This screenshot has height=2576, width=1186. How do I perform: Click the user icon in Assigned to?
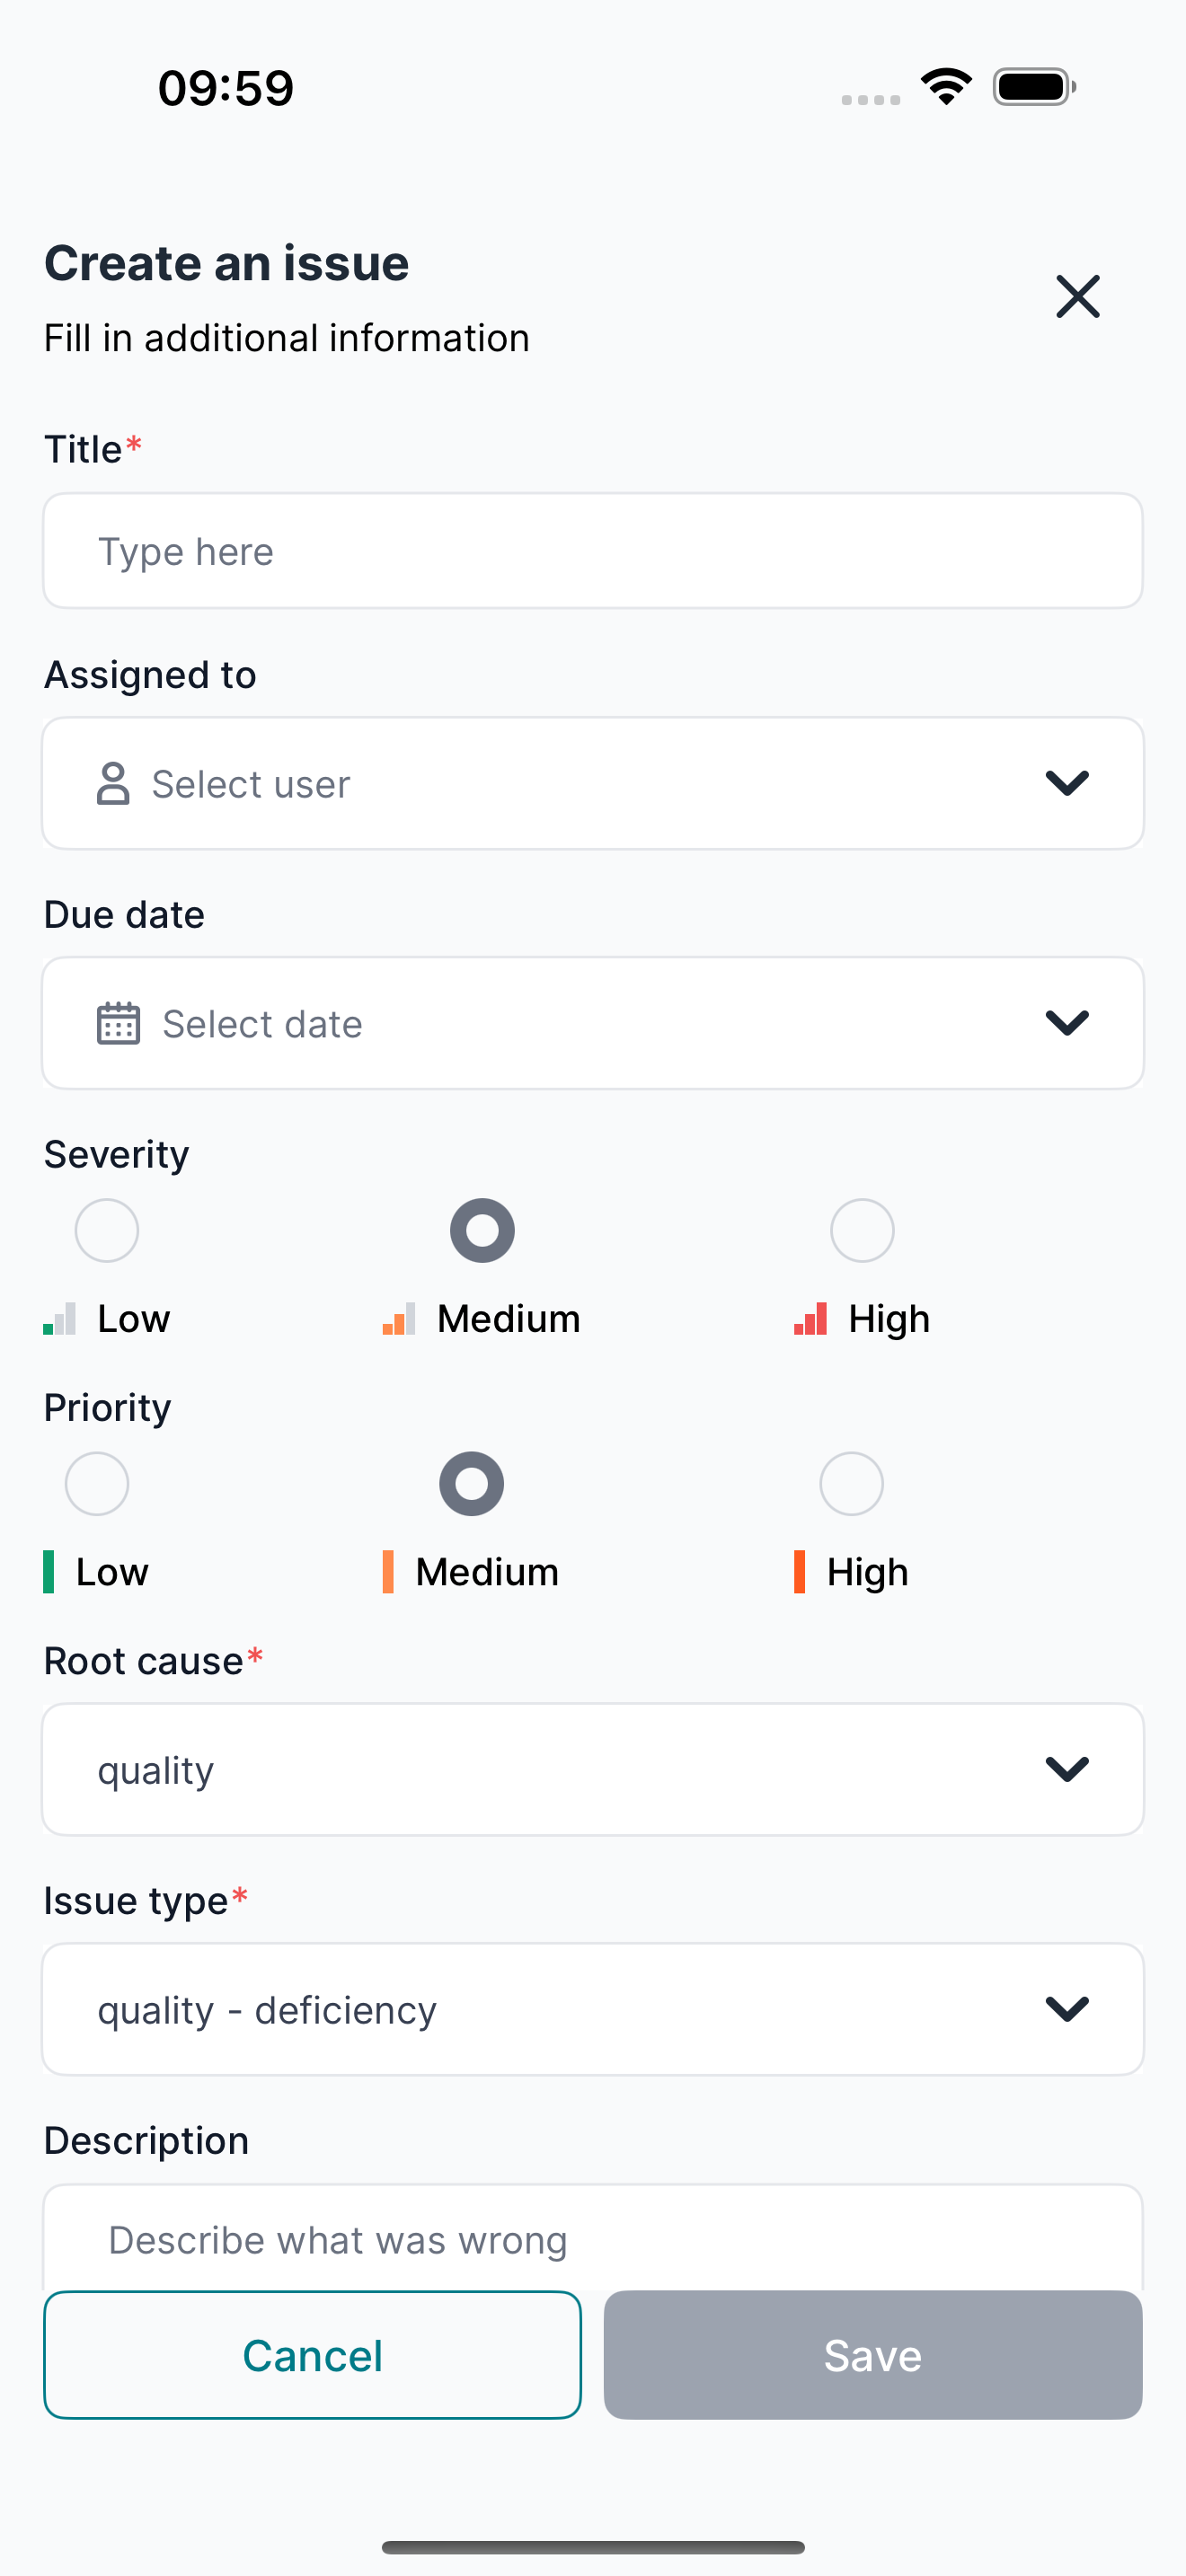click(x=113, y=783)
